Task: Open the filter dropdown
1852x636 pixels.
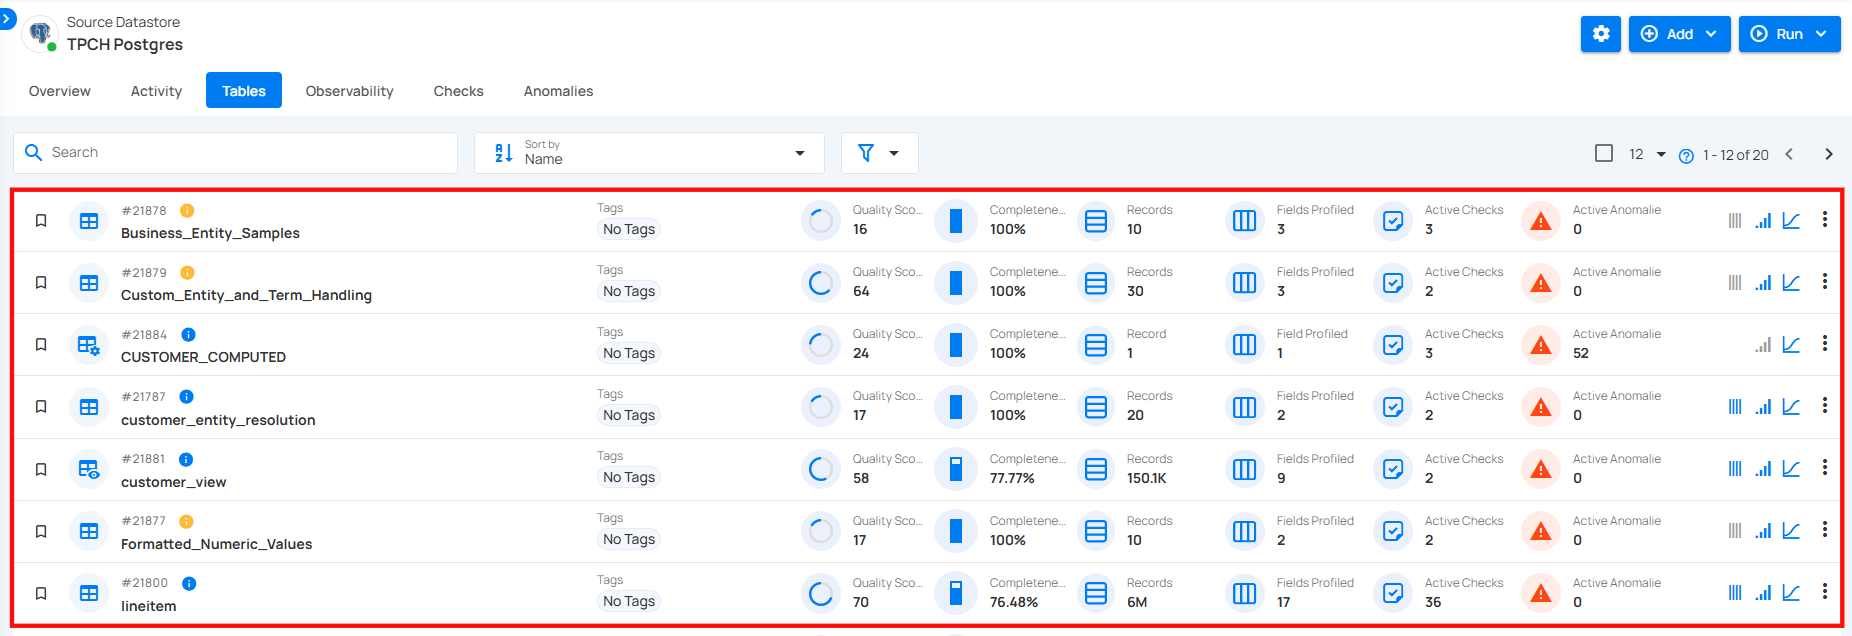Action: point(879,153)
